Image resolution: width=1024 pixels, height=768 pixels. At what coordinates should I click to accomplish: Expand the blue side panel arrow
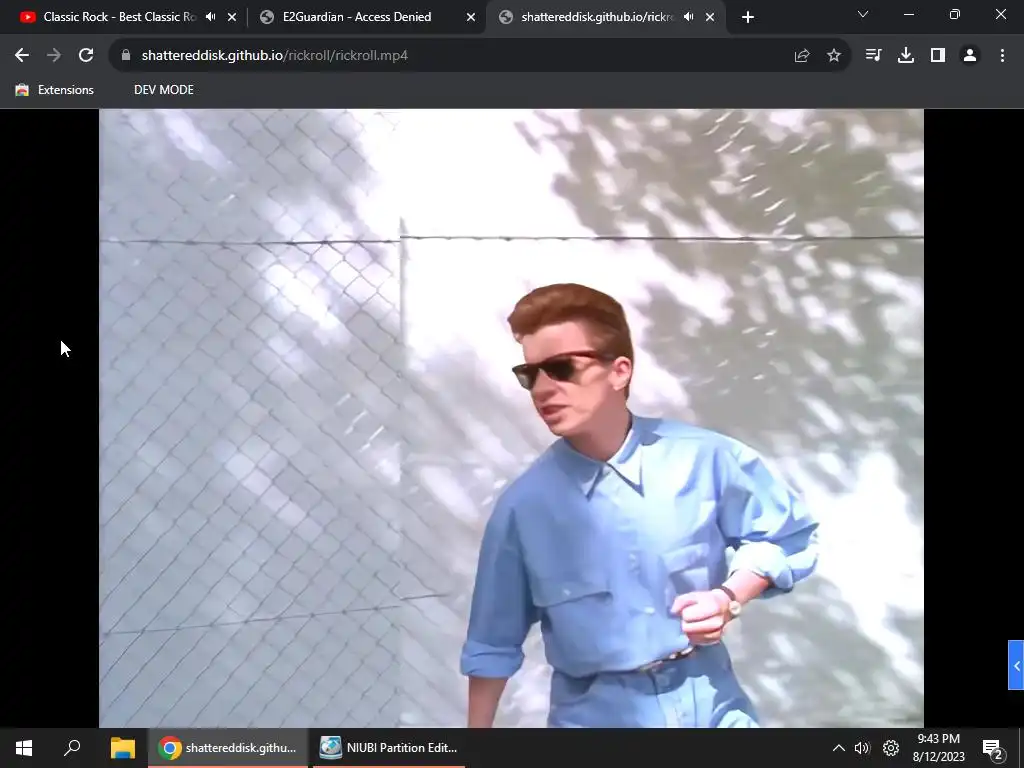[x=1016, y=665]
